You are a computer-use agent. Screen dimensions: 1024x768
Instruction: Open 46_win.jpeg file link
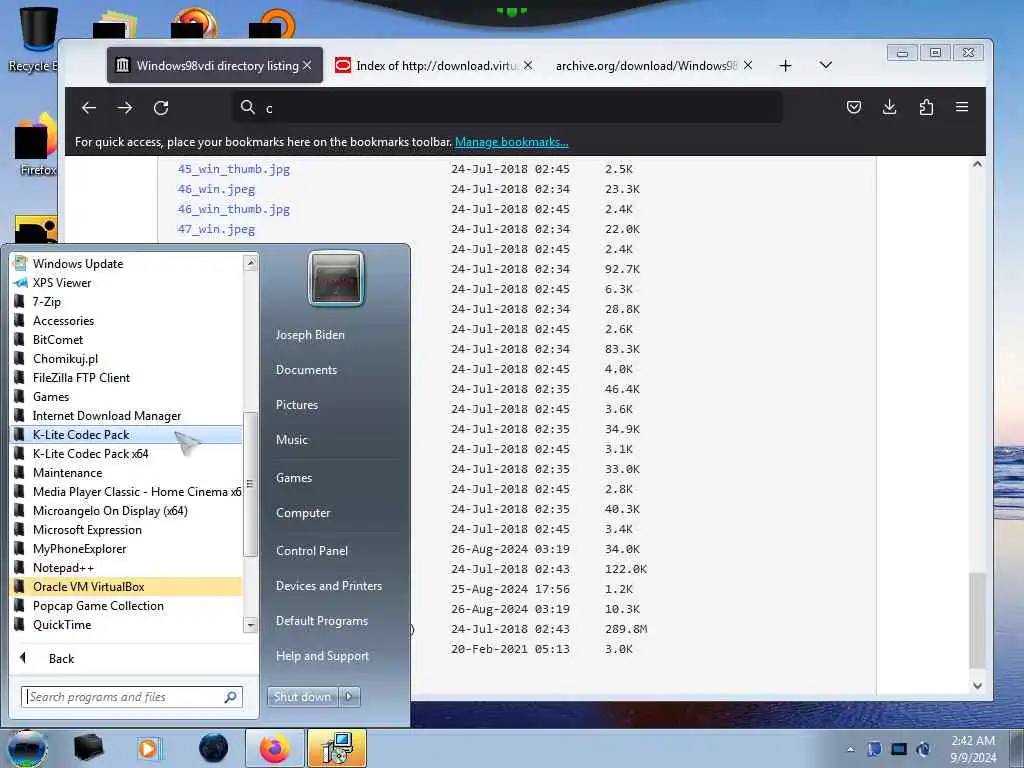point(216,189)
